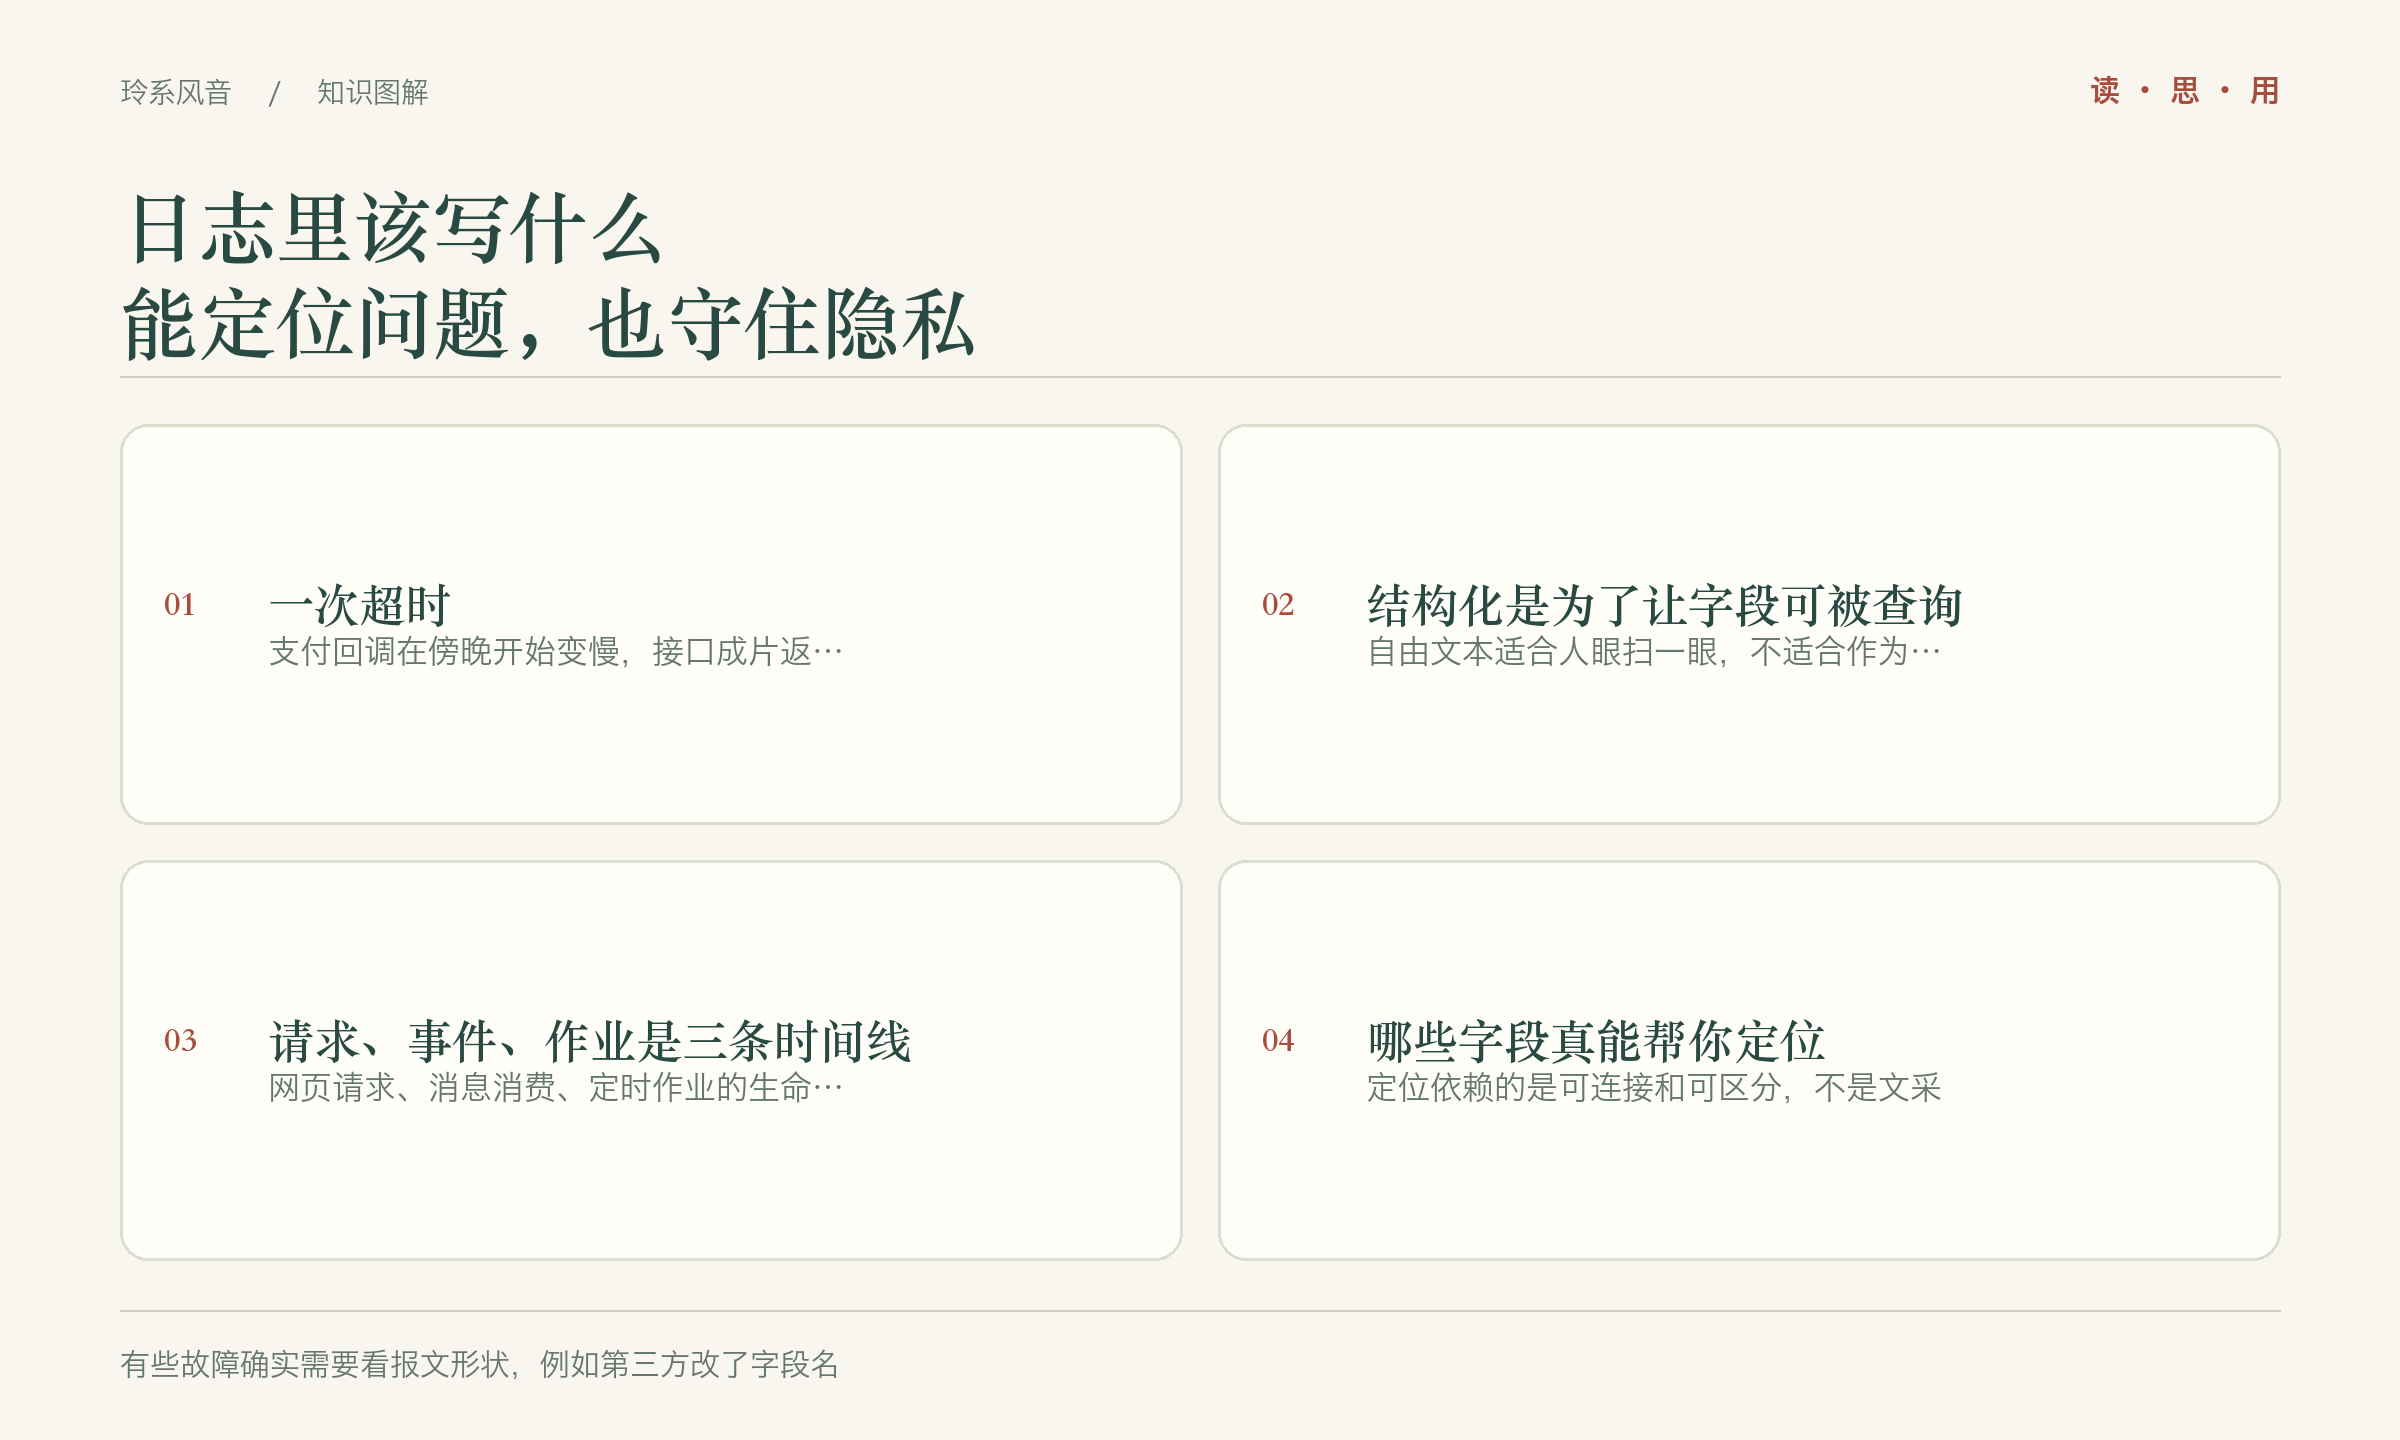Open the 玲系风音 breadcrumb link

176,92
